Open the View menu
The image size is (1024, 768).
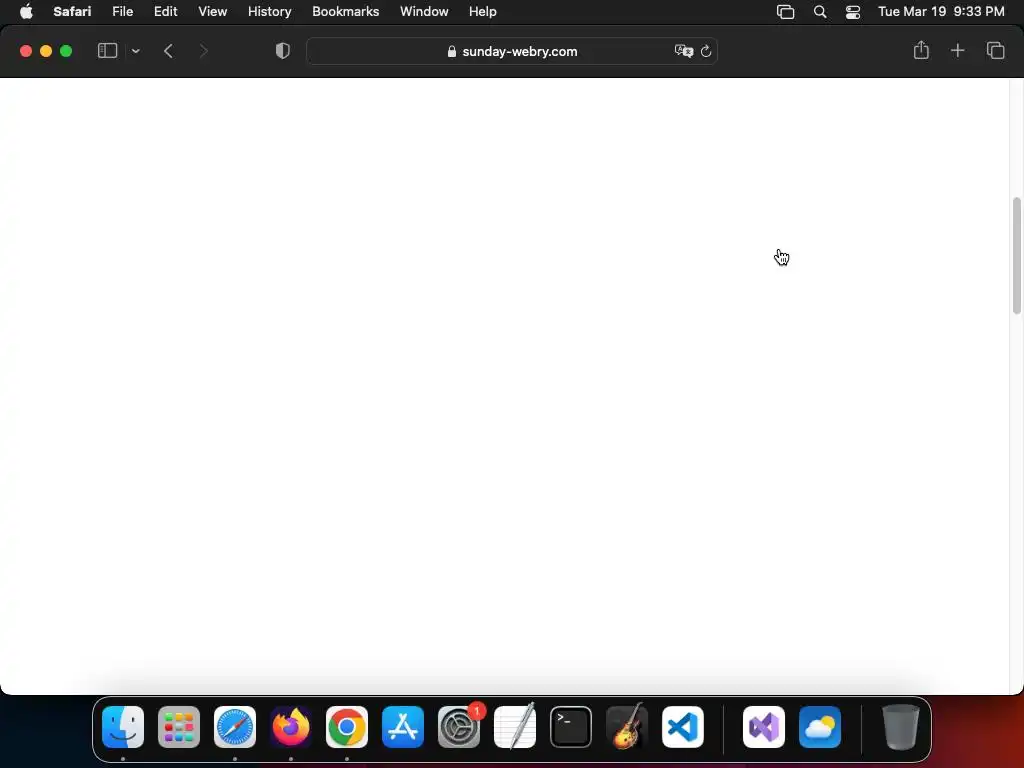(212, 11)
